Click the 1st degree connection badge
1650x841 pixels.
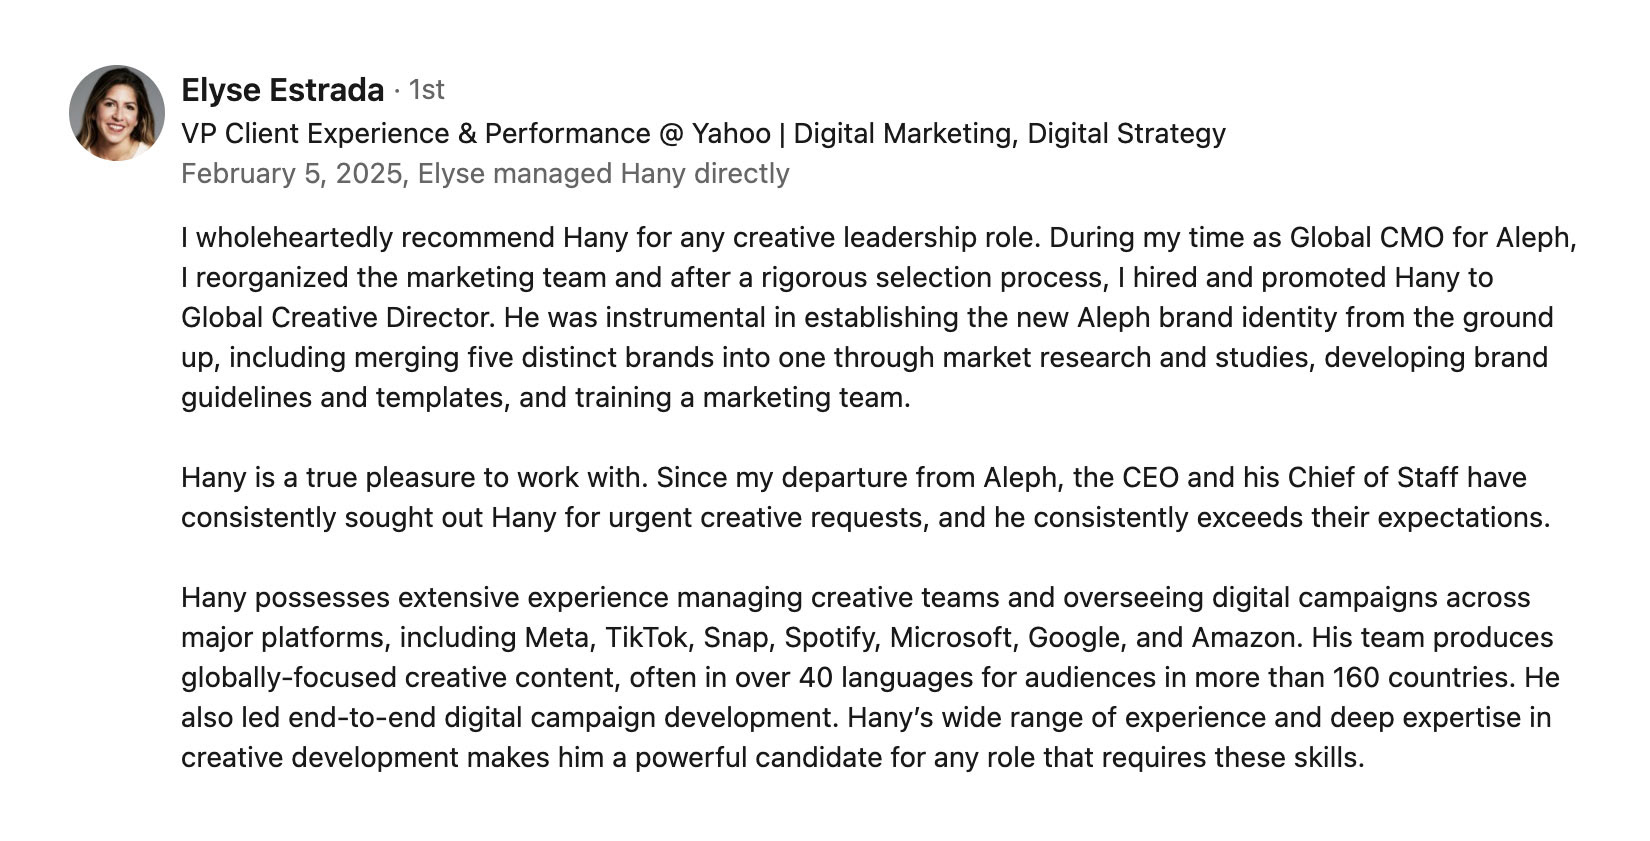[x=427, y=90]
